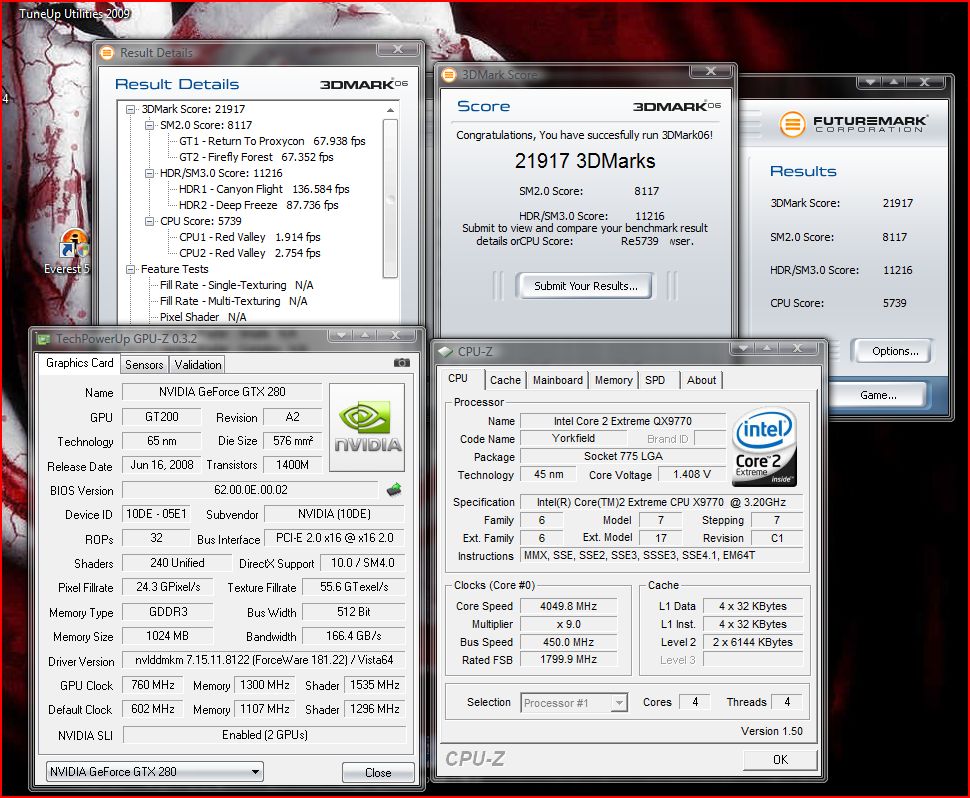
Task: Click the 21917 3DMarks score text
Action: pyautogui.click(x=585, y=161)
